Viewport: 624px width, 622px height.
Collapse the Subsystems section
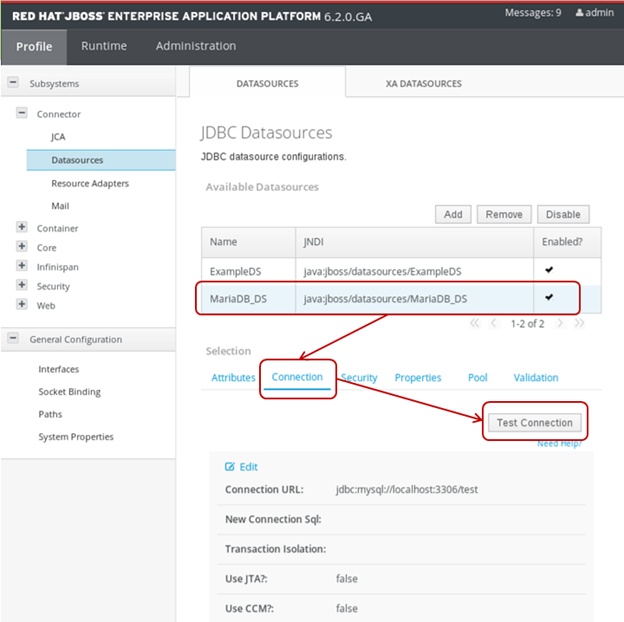[x=13, y=84]
